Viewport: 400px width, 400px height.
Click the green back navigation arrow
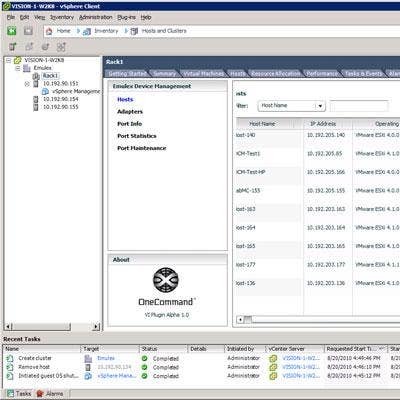[x=12, y=31]
